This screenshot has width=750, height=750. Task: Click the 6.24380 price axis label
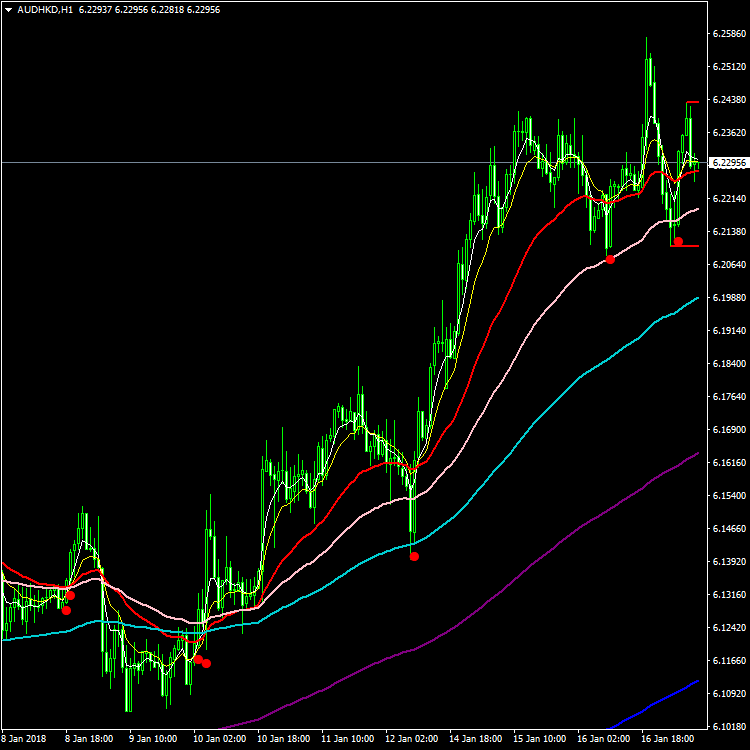tap(729, 99)
